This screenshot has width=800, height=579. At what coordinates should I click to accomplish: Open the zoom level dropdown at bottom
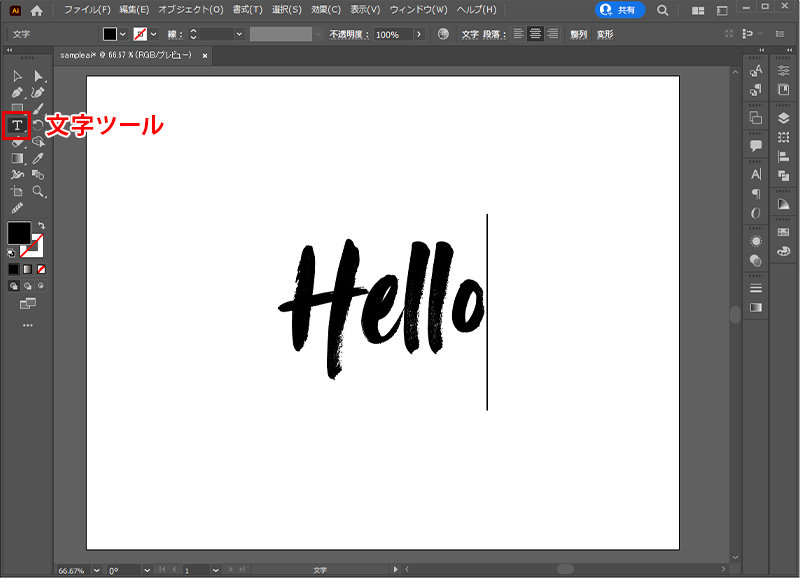pyautogui.click(x=96, y=570)
